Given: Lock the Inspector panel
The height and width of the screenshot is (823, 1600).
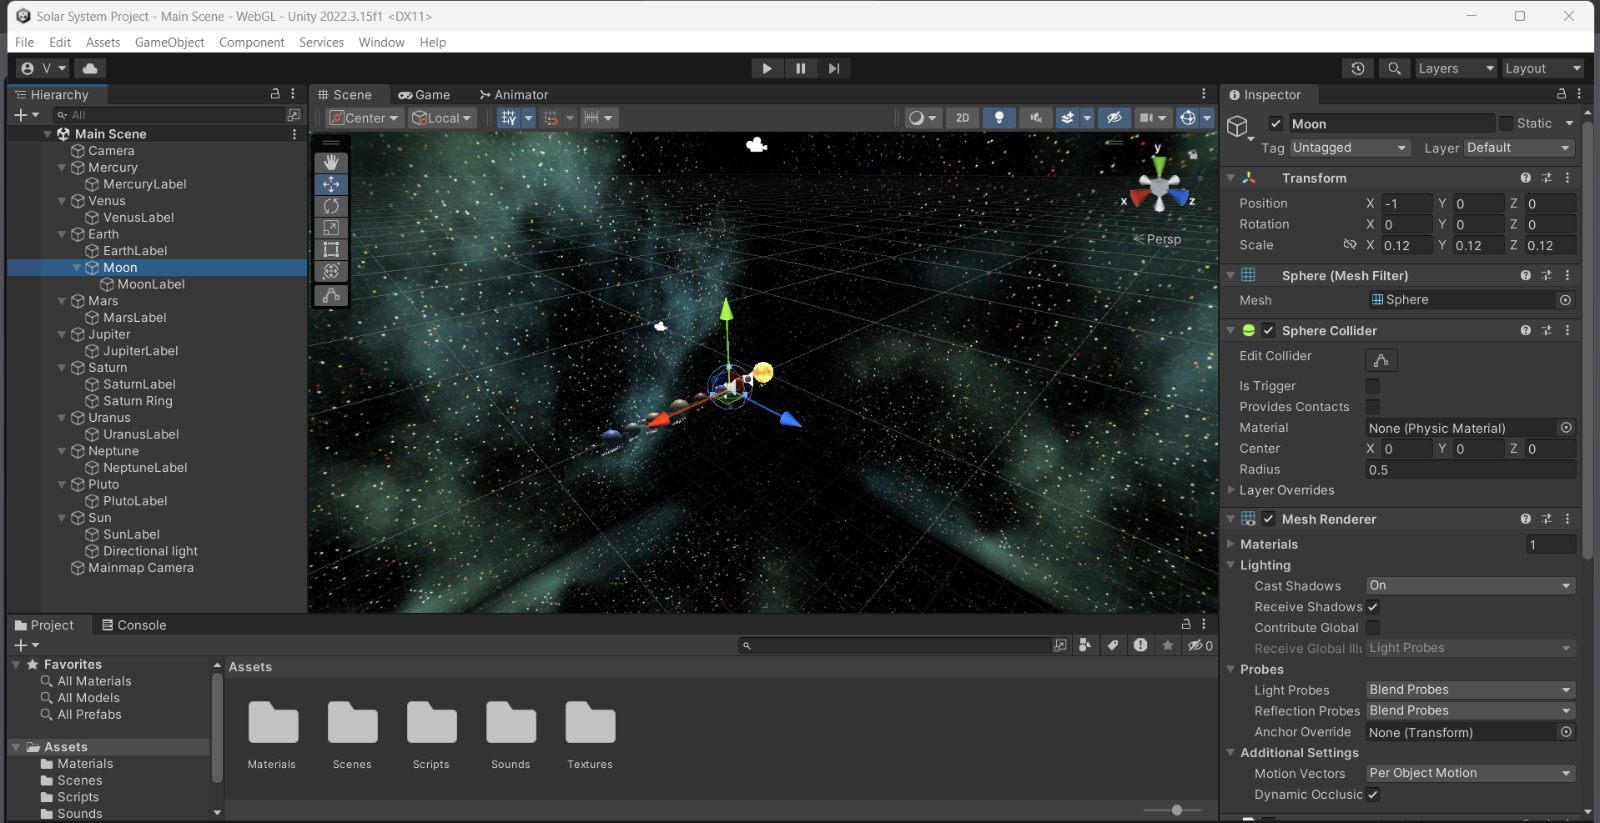Looking at the screenshot, I should 1561,94.
